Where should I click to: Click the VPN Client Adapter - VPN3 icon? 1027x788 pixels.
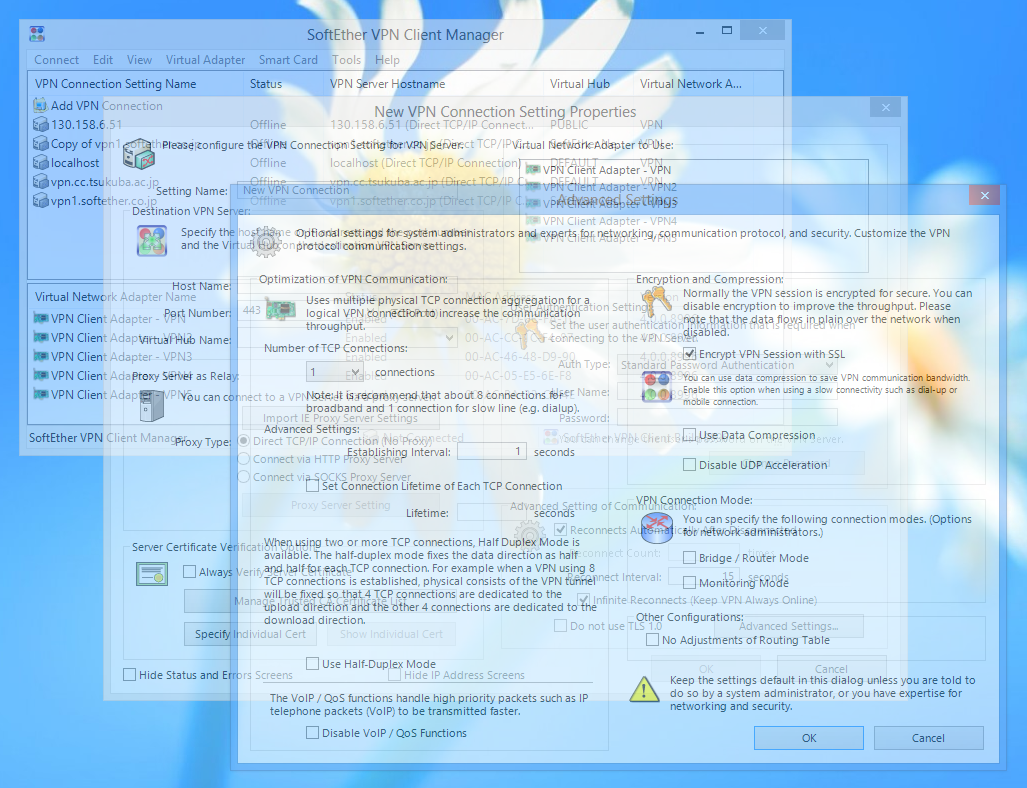point(41,356)
